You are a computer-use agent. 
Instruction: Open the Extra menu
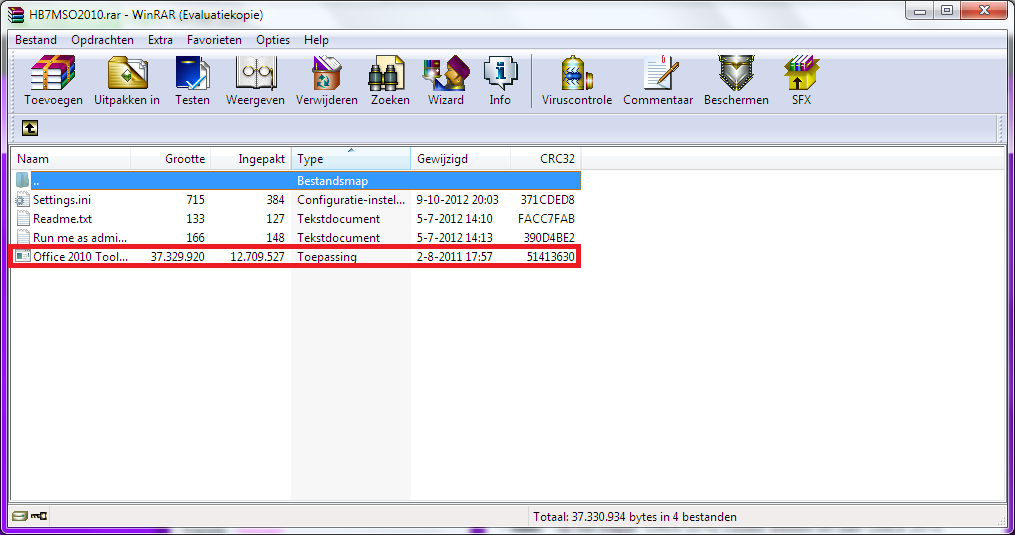(160, 40)
